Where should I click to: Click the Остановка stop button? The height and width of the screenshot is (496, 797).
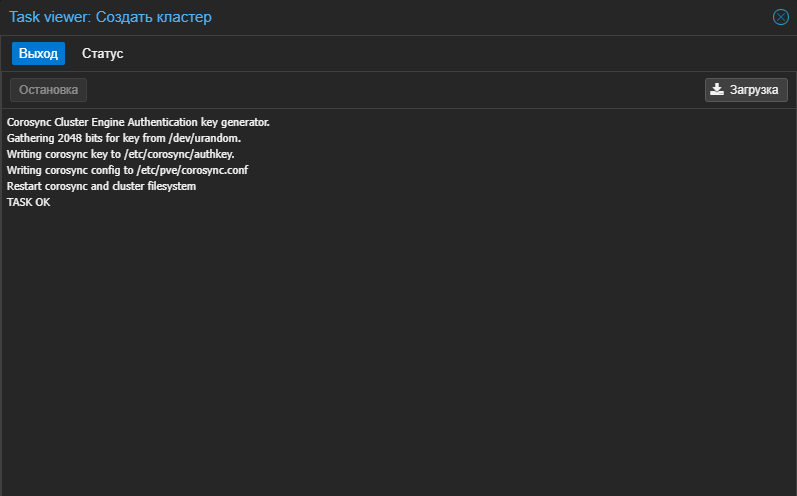click(x=48, y=90)
